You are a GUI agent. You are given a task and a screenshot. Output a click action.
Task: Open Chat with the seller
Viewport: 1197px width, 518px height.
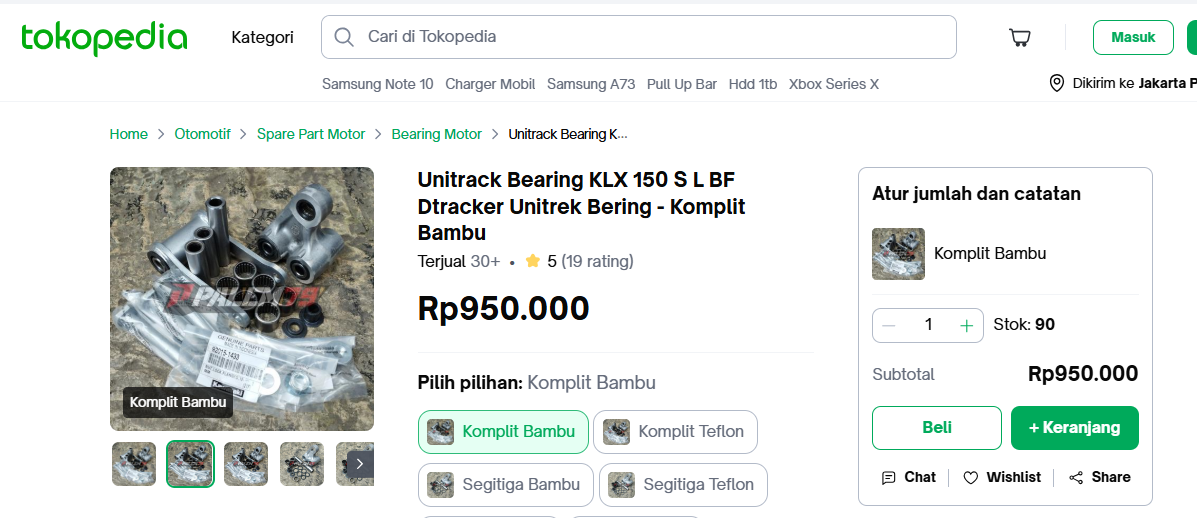coord(908,477)
